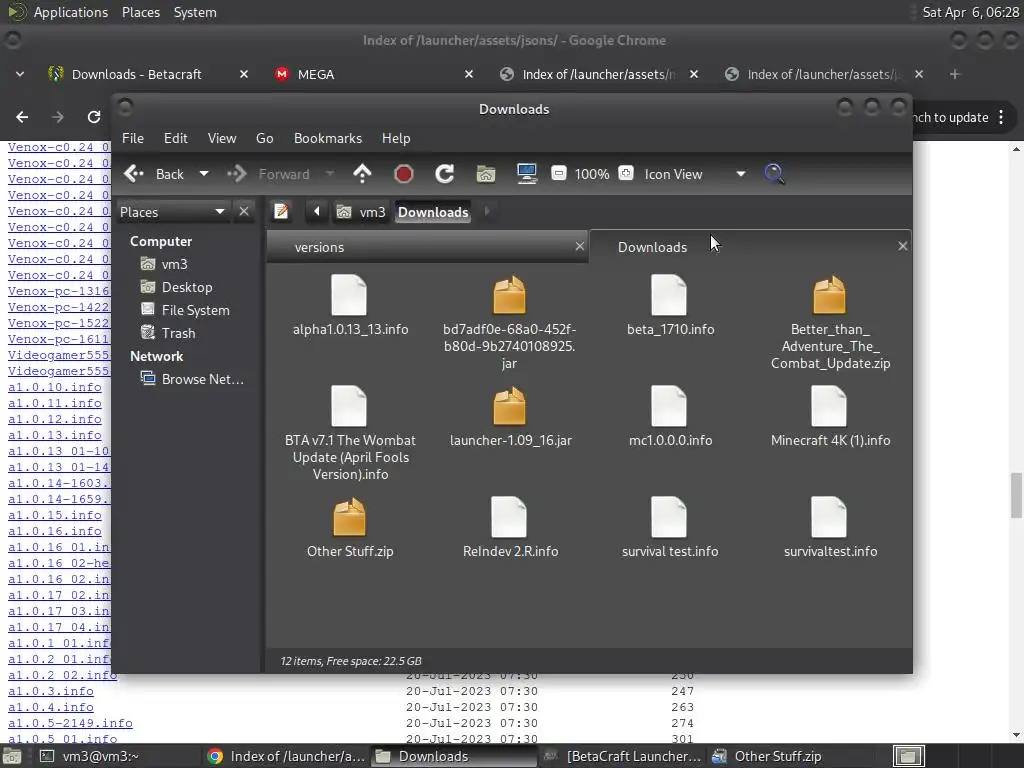This screenshot has height=768, width=1024.
Task: Select the beta_1710.info file icon
Action: 669,295
